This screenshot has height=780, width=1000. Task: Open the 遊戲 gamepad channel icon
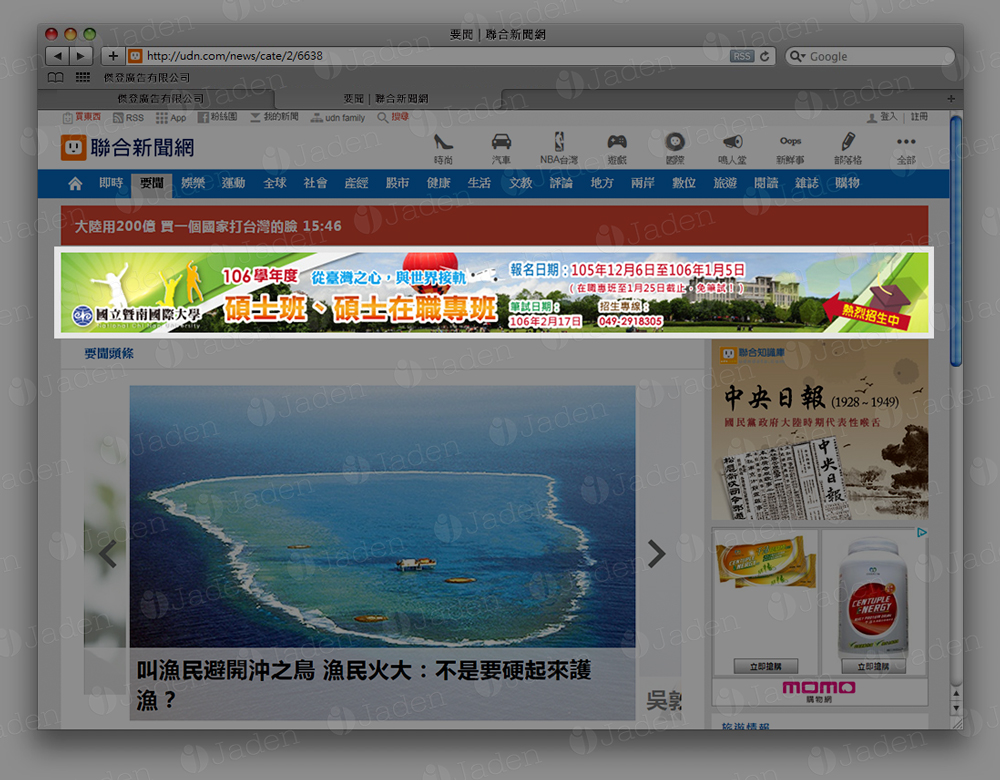617,149
